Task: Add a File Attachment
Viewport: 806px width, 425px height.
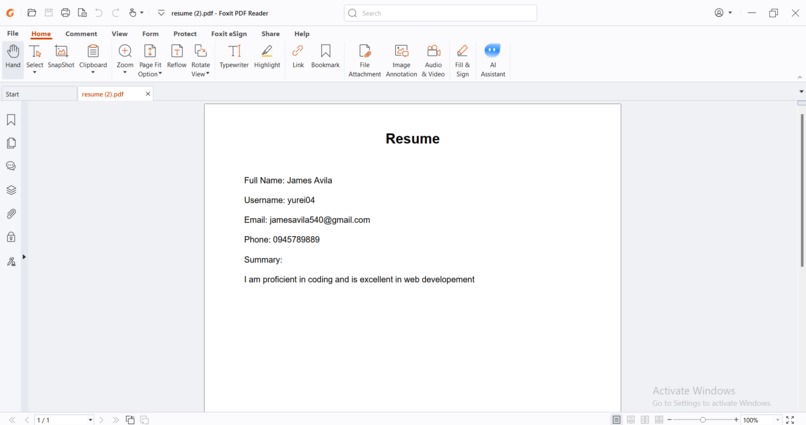Action: (364, 60)
